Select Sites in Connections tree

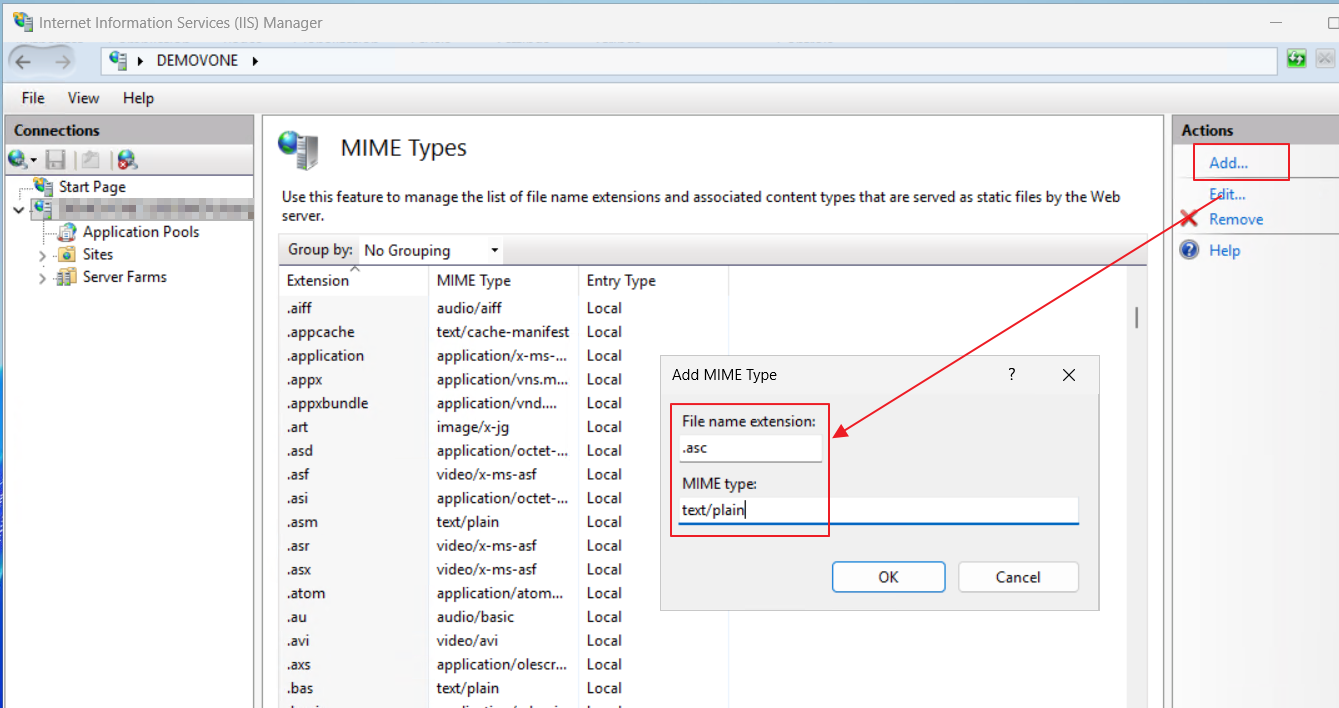click(98, 255)
